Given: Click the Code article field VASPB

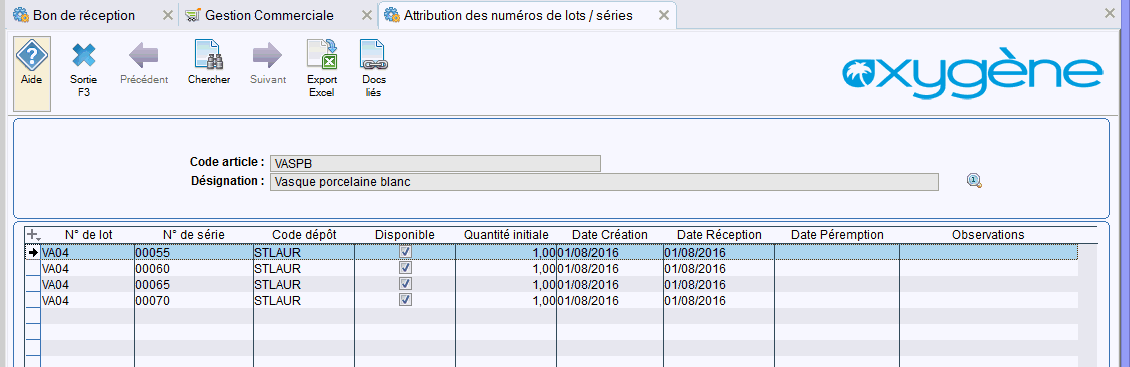Looking at the screenshot, I should [435, 163].
